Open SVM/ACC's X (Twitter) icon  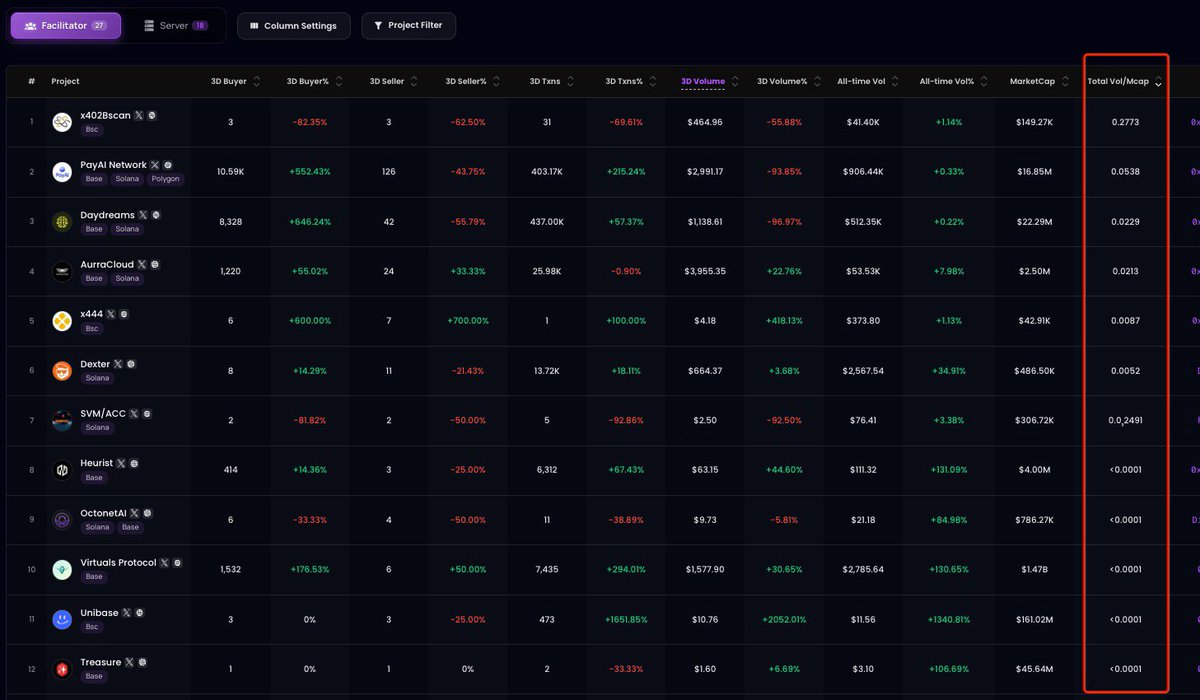pos(134,414)
